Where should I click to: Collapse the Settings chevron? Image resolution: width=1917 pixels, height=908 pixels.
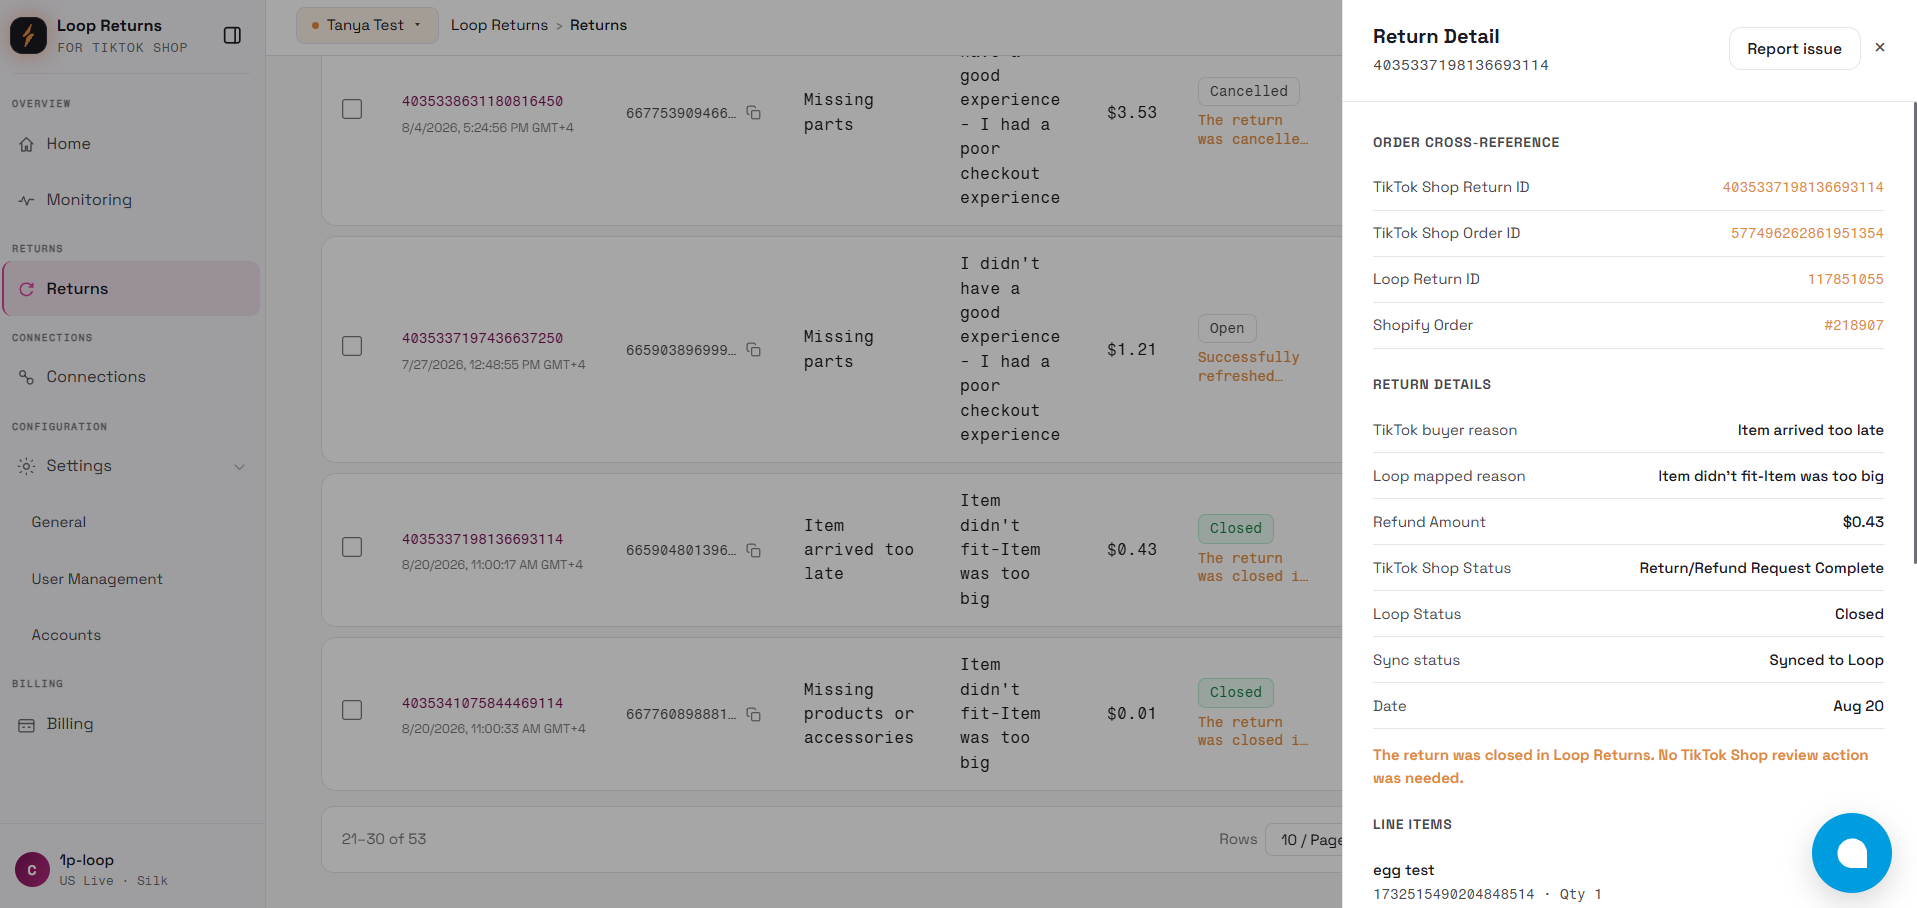click(x=240, y=467)
